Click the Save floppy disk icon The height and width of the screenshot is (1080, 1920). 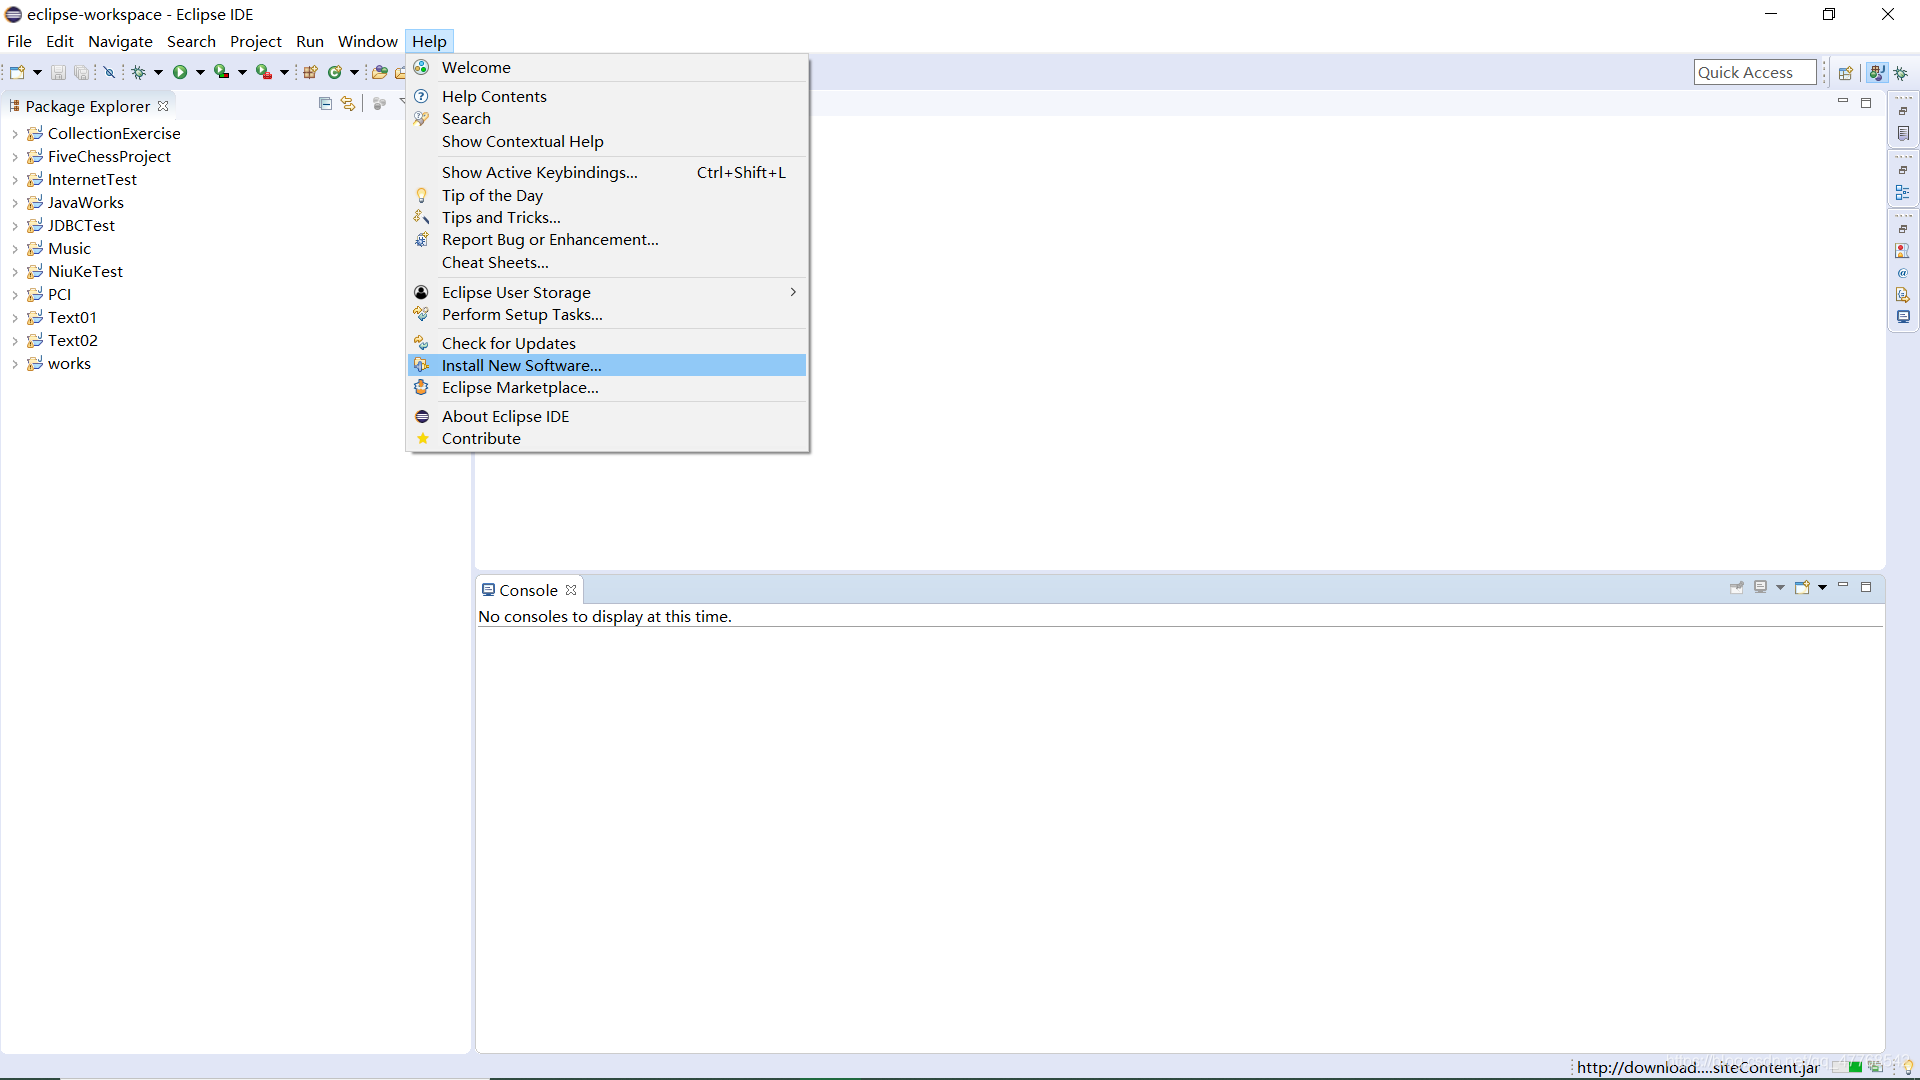coord(58,72)
